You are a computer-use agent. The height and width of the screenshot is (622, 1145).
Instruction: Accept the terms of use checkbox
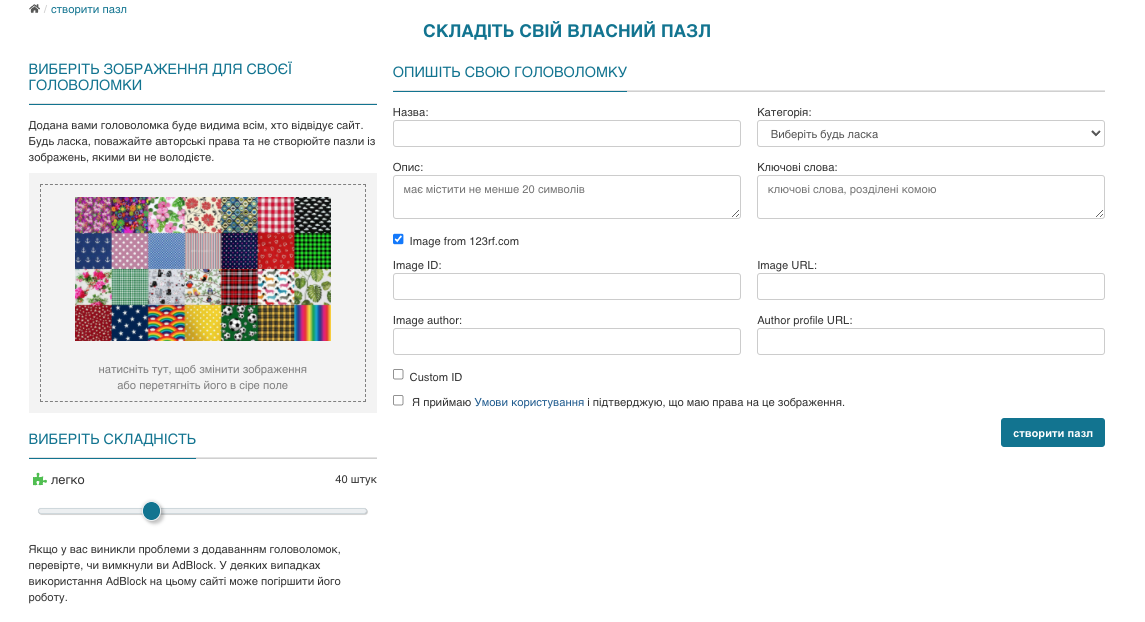click(398, 401)
